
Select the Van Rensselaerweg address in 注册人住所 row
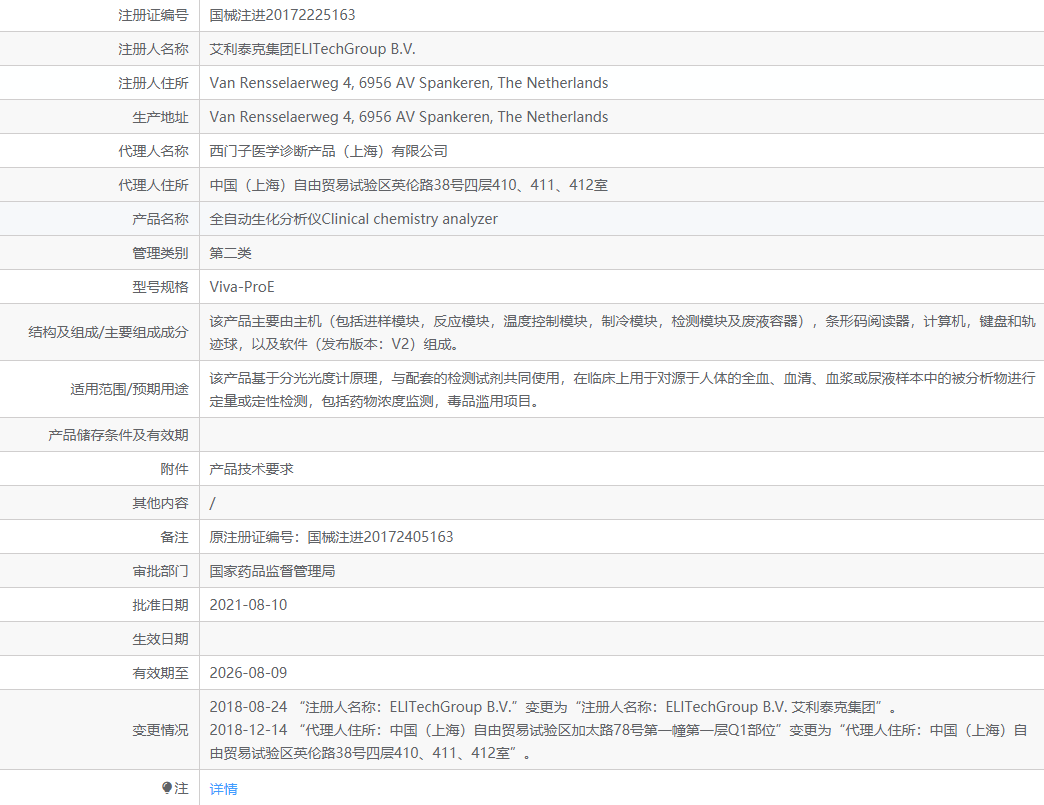click(x=409, y=83)
